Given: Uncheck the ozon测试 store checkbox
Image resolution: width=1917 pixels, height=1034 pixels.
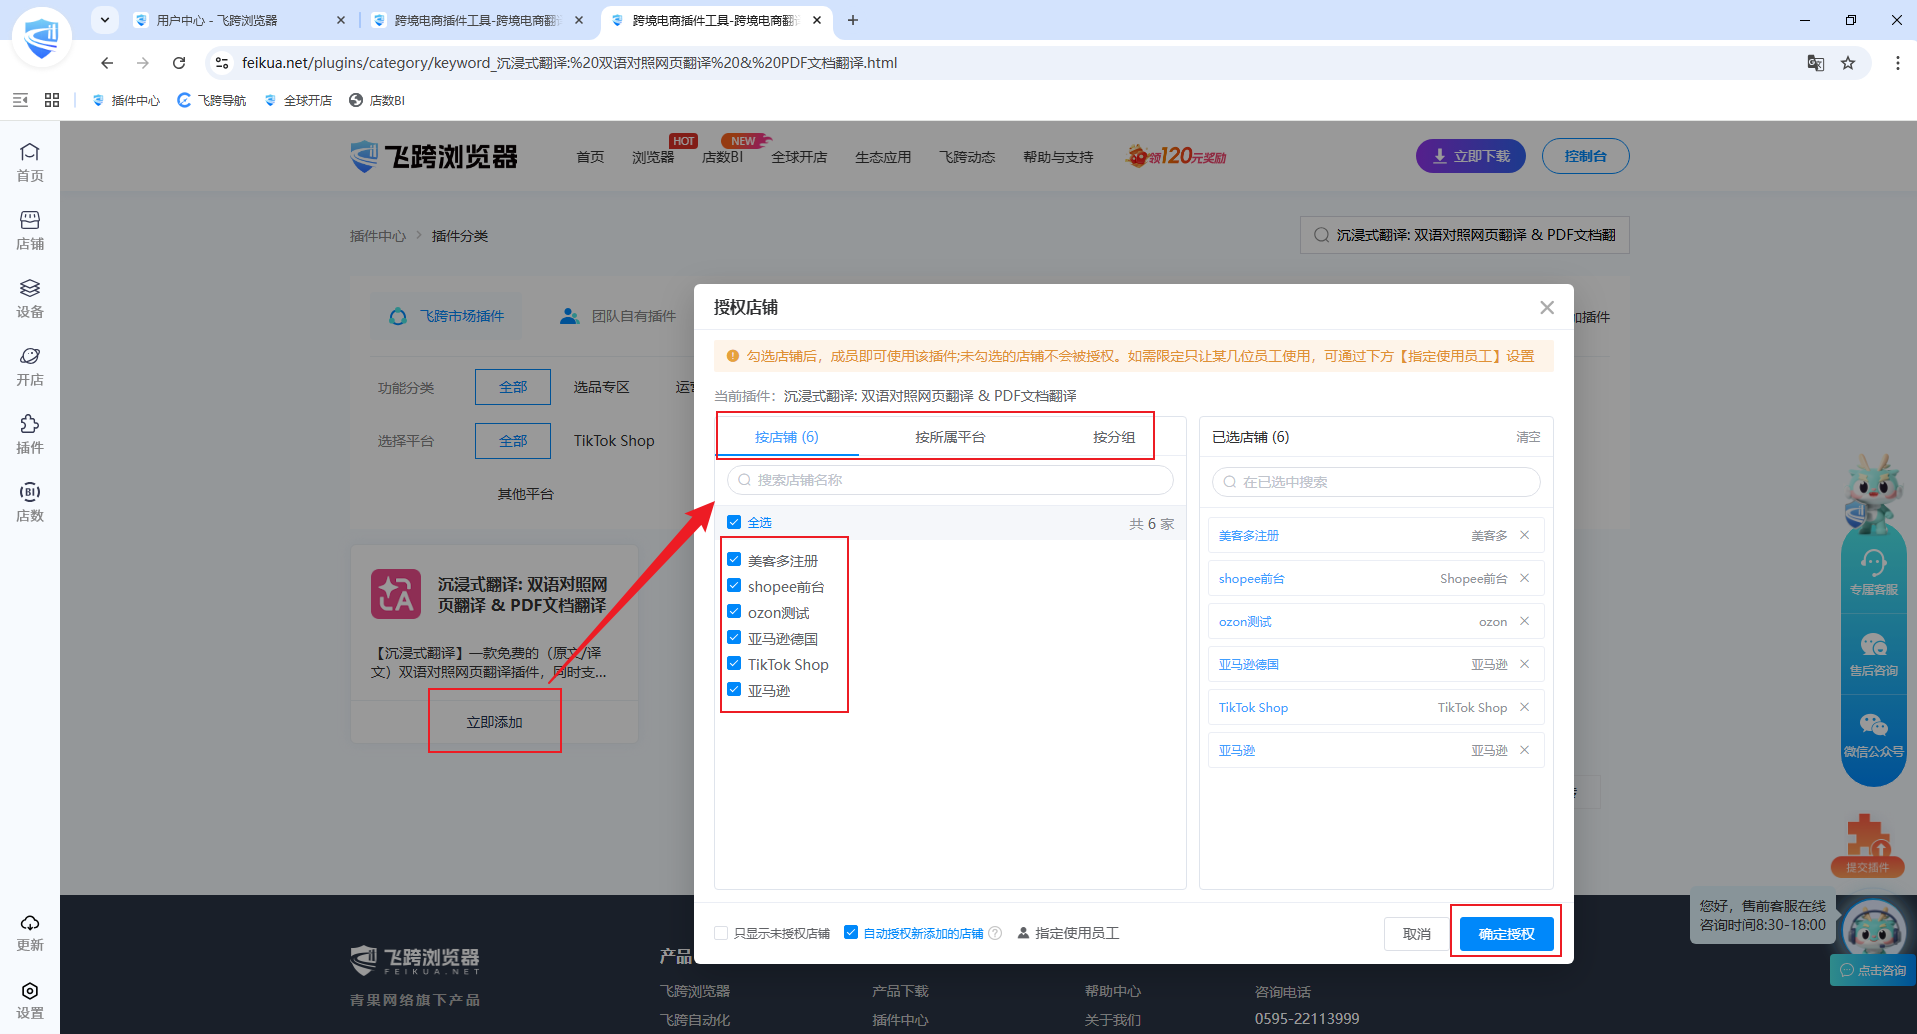Looking at the screenshot, I should tap(734, 612).
